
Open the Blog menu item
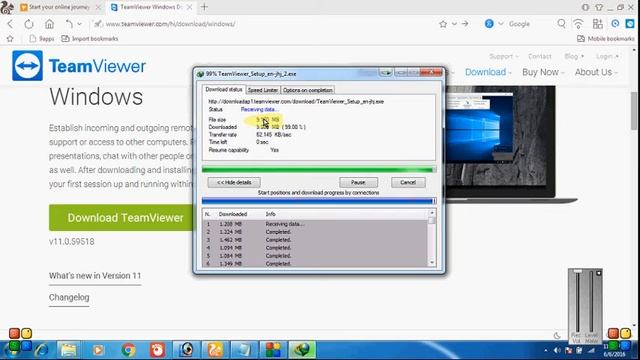(x=573, y=56)
